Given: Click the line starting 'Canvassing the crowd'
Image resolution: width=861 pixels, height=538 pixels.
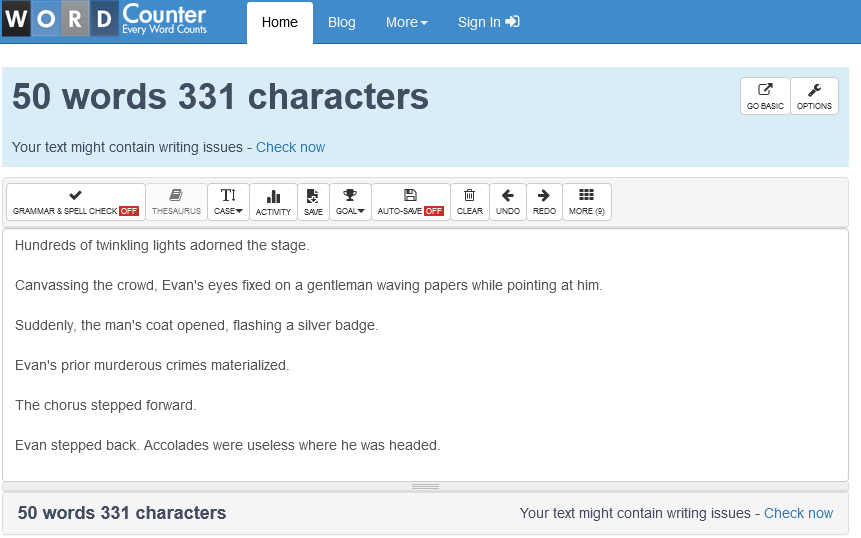Looking at the screenshot, I should [x=309, y=285].
